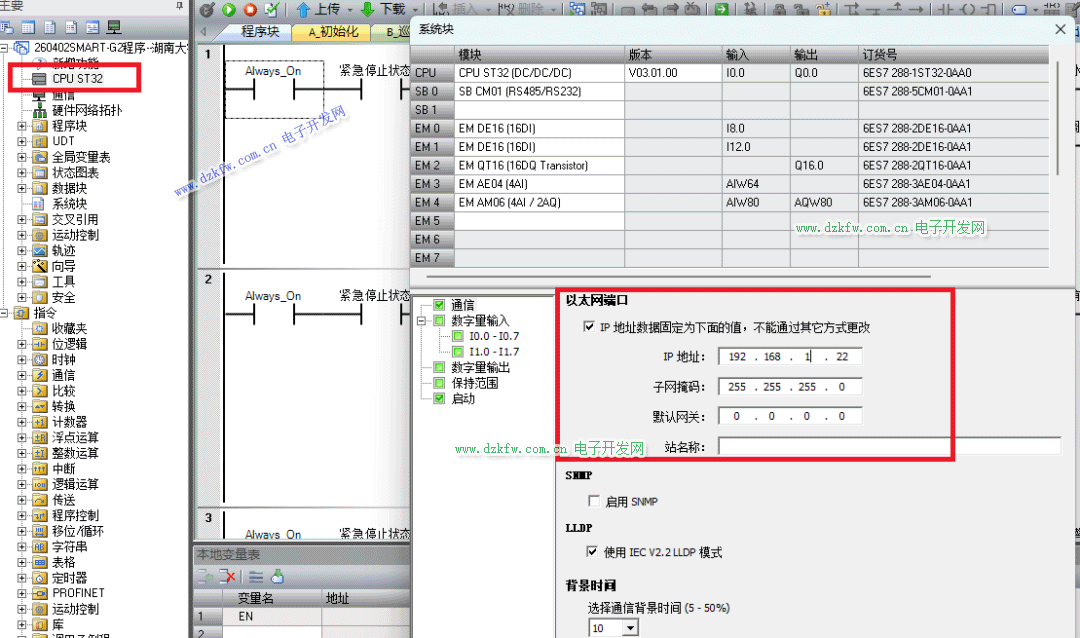Click the green arrow icon in top toolbar
This screenshot has width=1080, height=638.
point(721,10)
